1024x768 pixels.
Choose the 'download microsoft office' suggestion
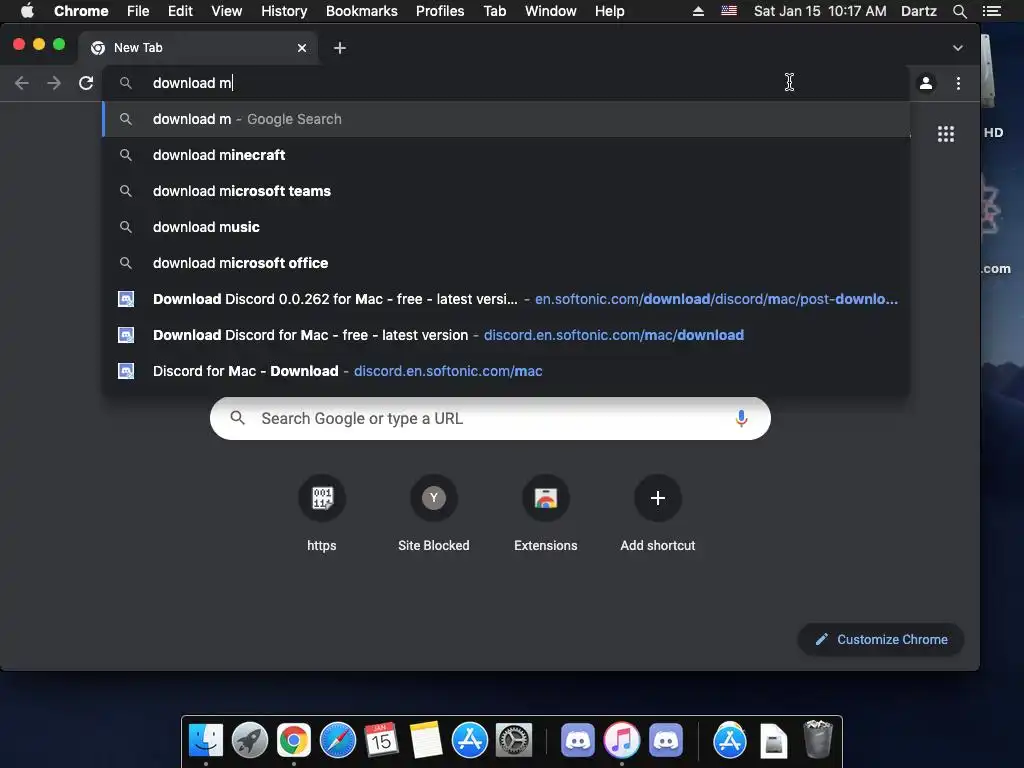pyautogui.click(x=506, y=263)
